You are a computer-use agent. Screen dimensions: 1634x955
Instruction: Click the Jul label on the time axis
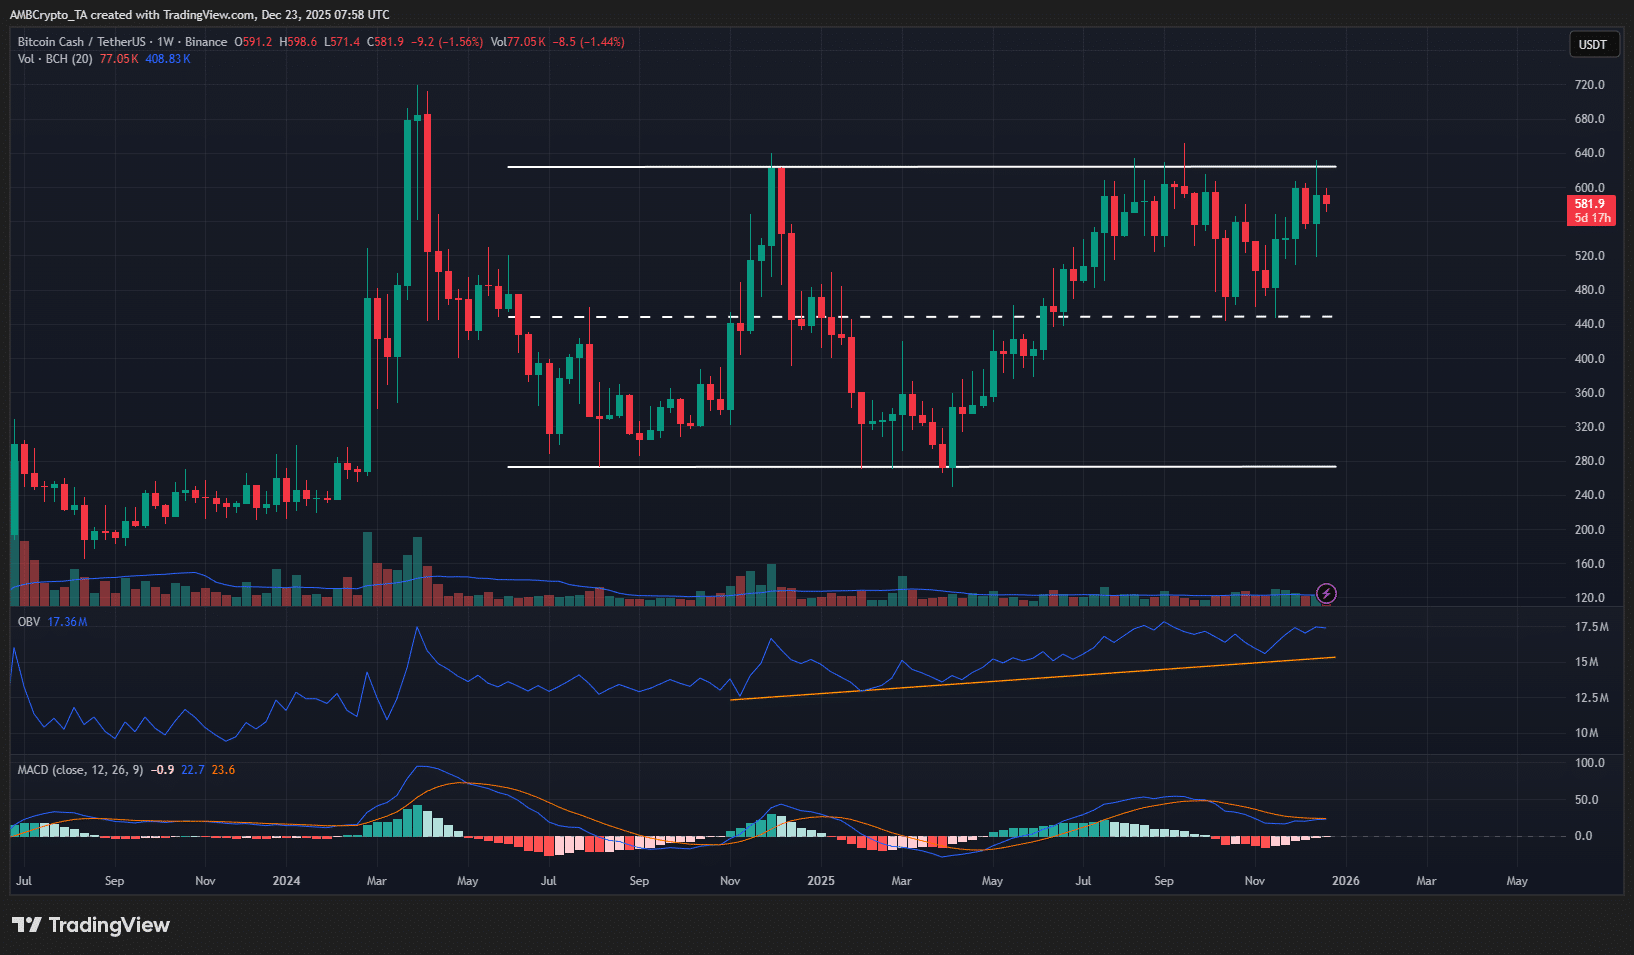coord(23,881)
